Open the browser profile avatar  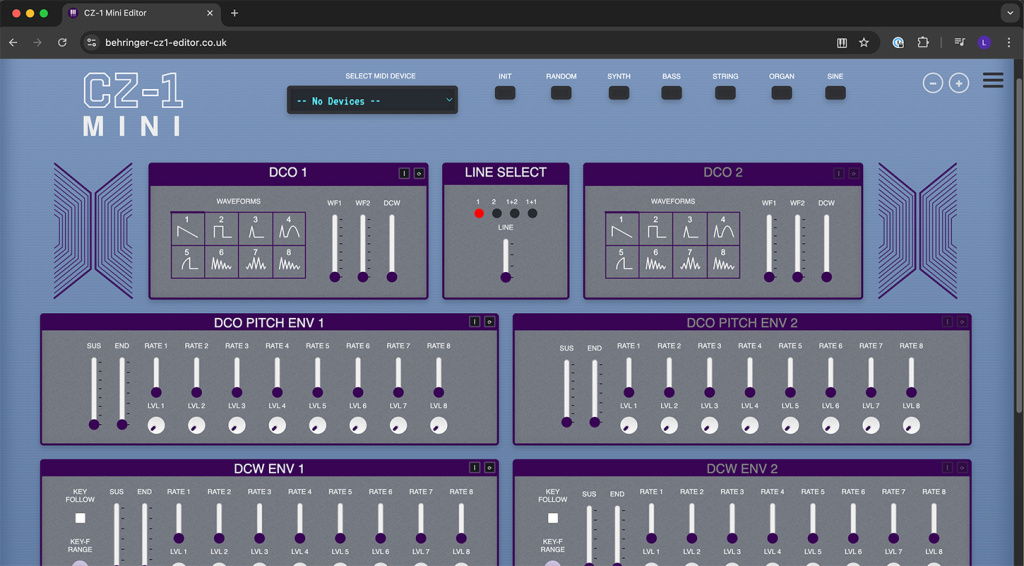click(984, 42)
